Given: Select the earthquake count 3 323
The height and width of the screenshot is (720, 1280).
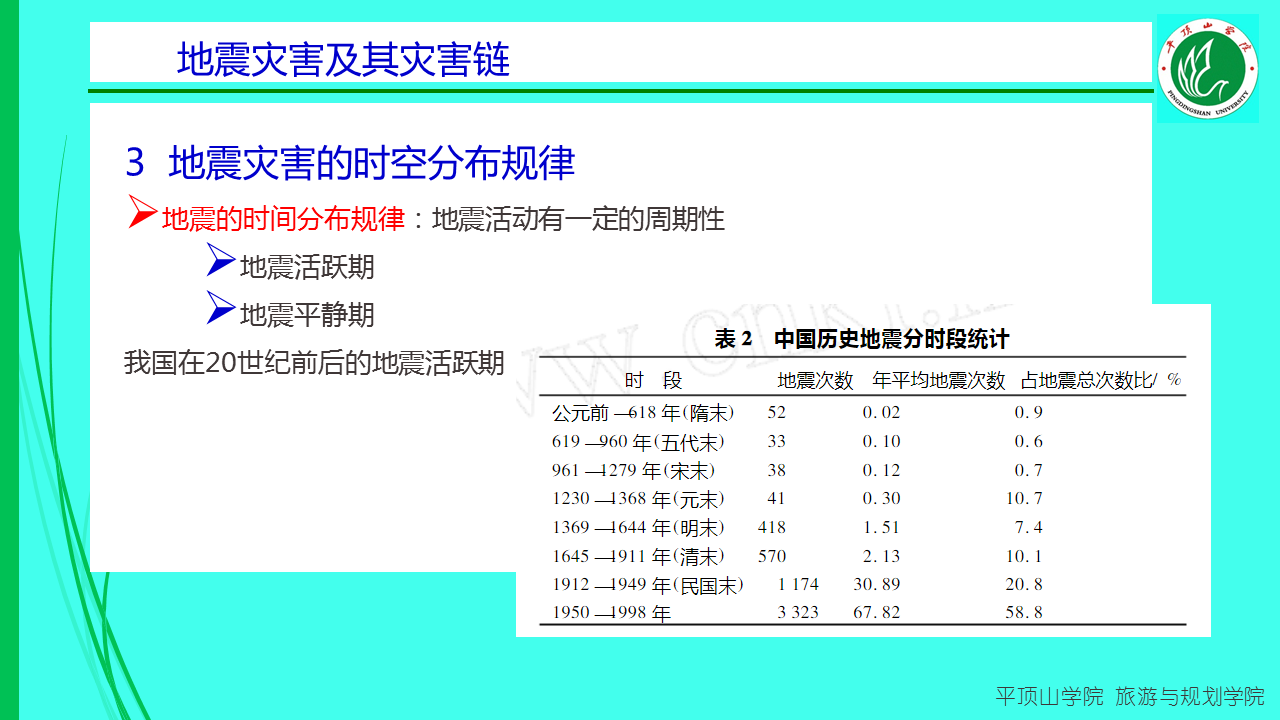Looking at the screenshot, I should coord(798,613).
